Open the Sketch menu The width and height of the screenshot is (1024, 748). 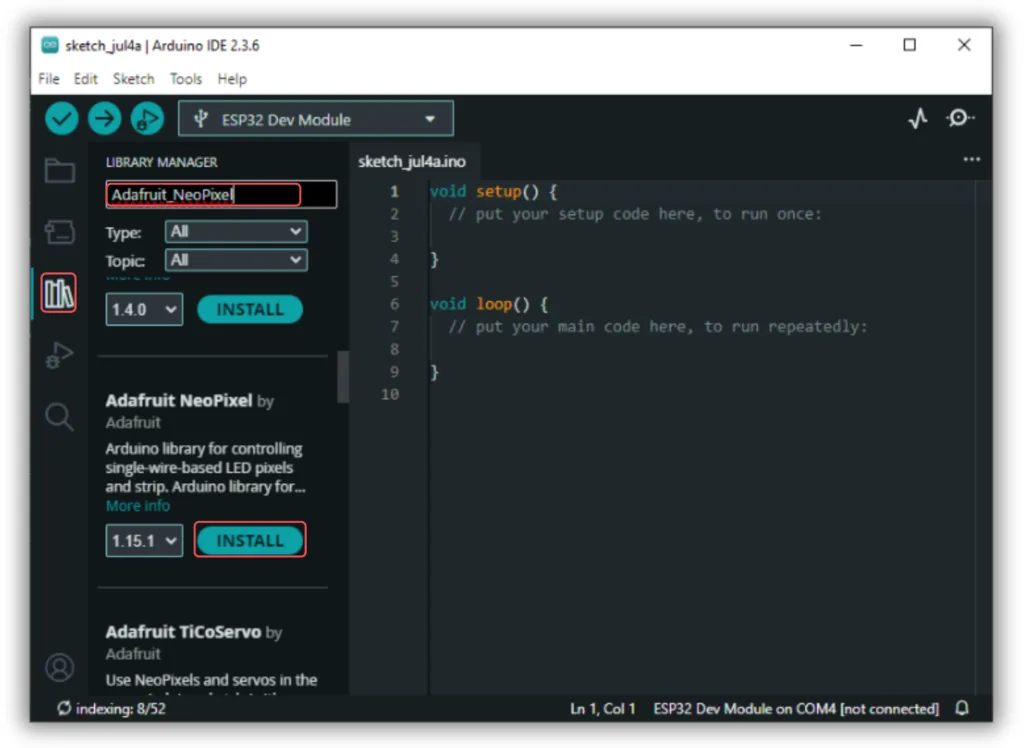point(133,79)
